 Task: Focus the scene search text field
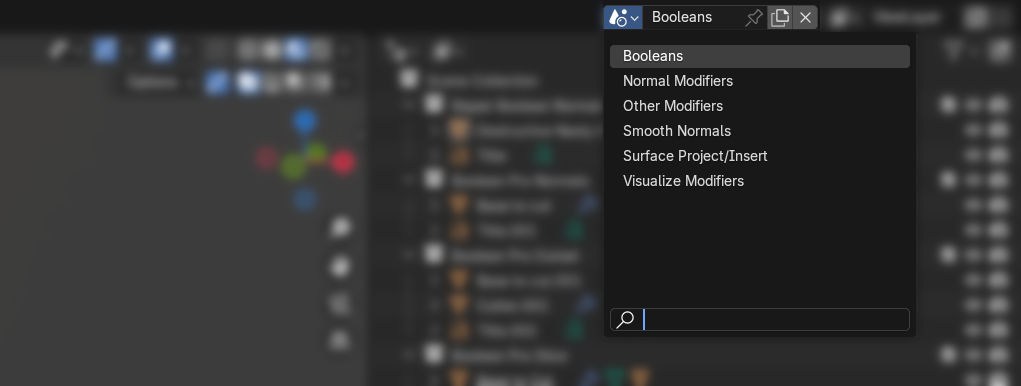(x=775, y=320)
